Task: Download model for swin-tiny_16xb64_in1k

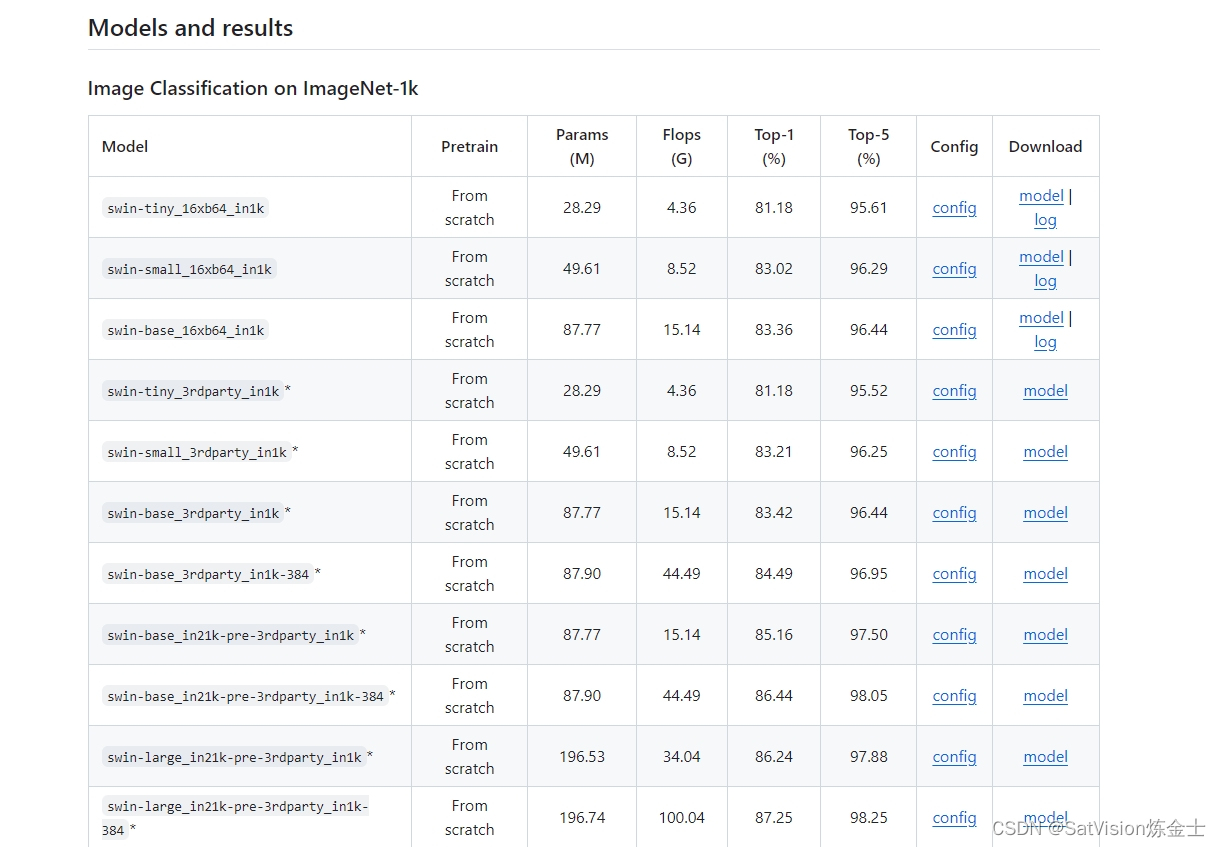Action: click(1041, 196)
